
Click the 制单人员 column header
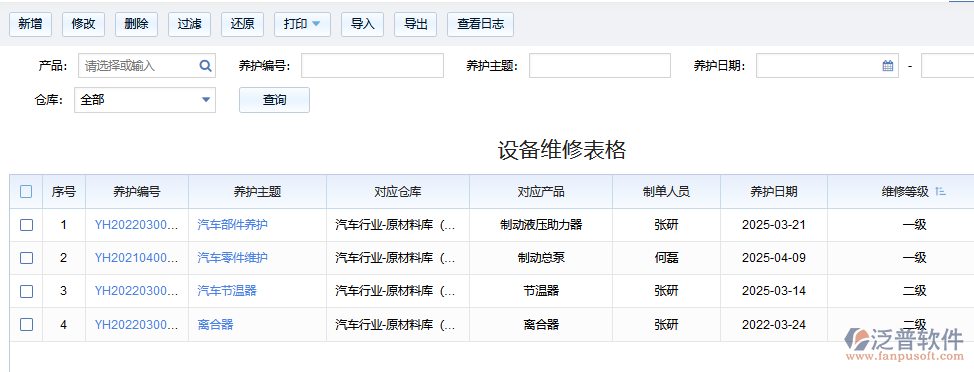(667, 192)
